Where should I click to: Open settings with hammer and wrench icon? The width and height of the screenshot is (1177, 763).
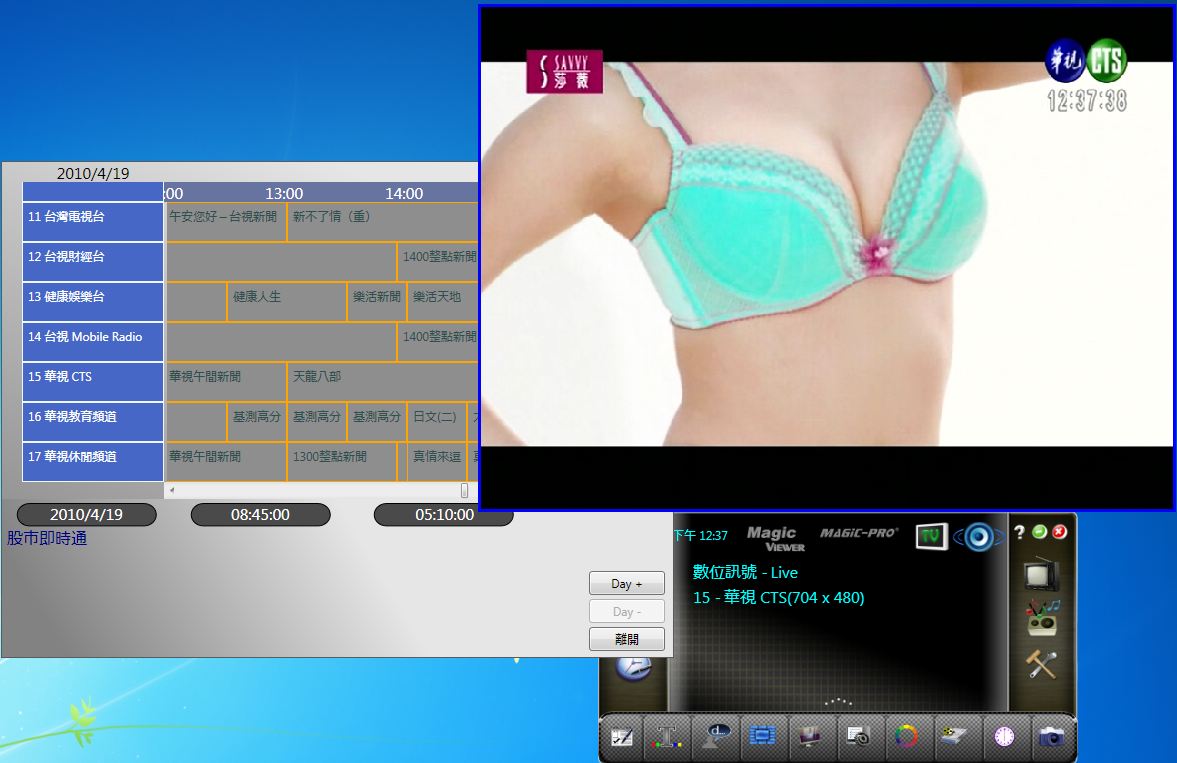[x=1042, y=663]
